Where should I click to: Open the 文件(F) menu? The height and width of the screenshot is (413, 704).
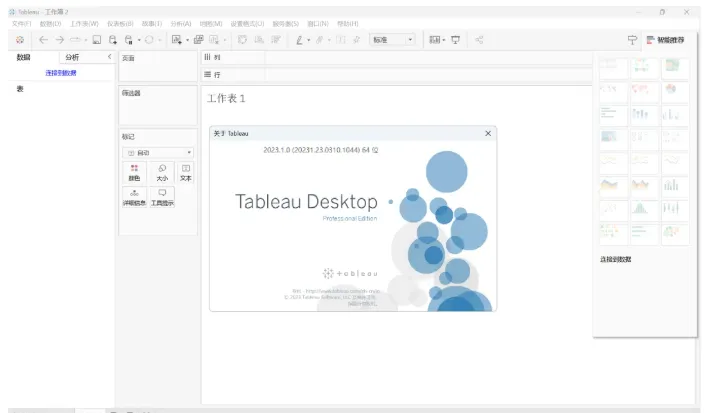point(21,23)
